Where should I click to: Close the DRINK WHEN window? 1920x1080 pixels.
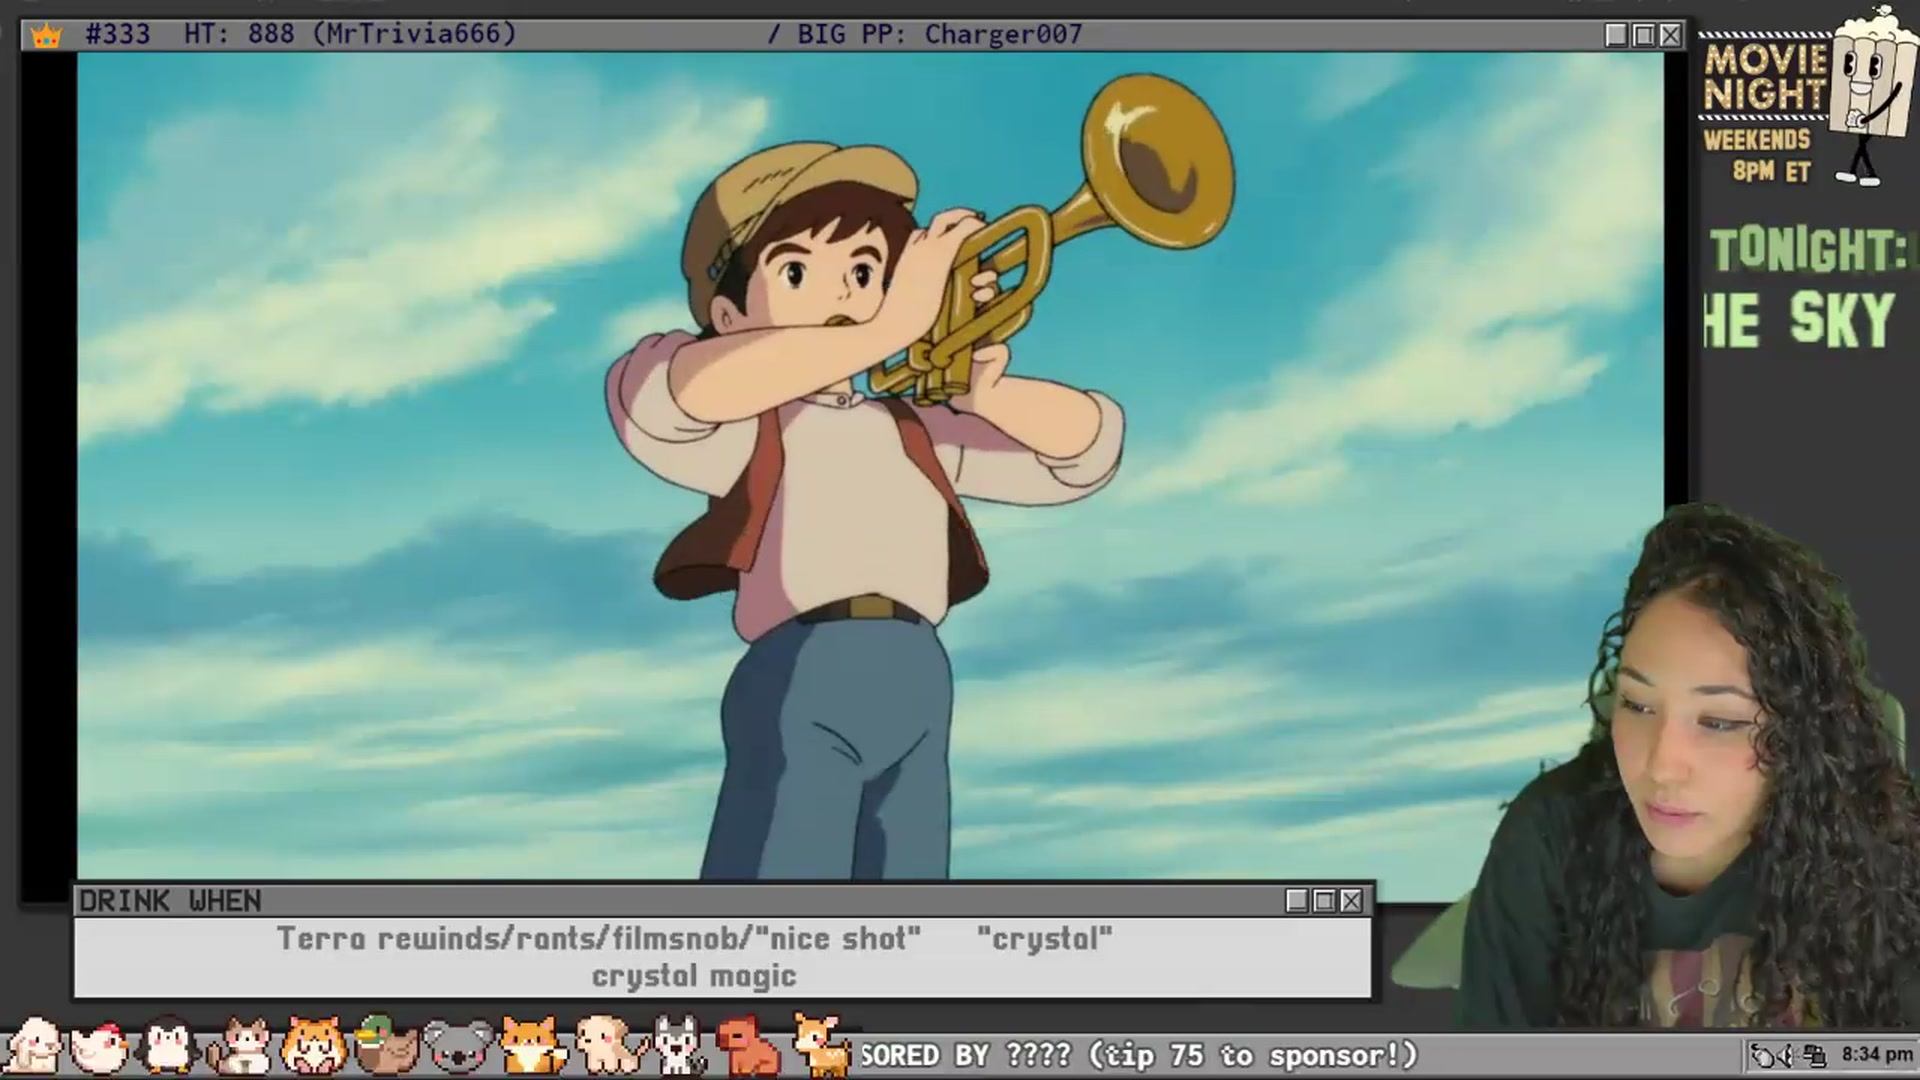pyautogui.click(x=1351, y=901)
